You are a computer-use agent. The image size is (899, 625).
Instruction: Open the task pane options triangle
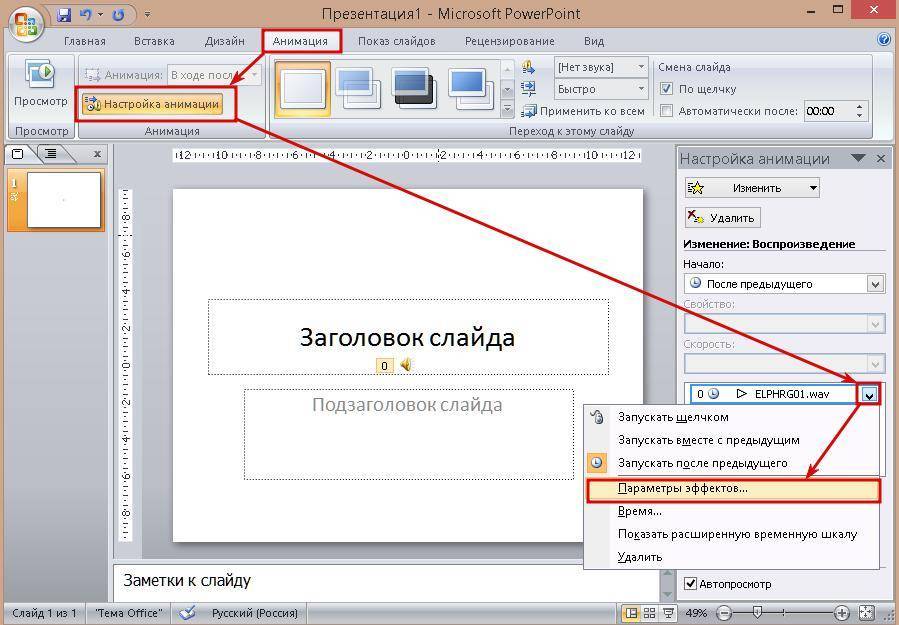pos(858,158)
